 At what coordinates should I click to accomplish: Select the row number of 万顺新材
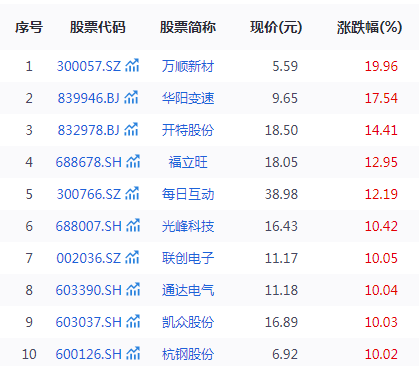click(x=29, y=66)
